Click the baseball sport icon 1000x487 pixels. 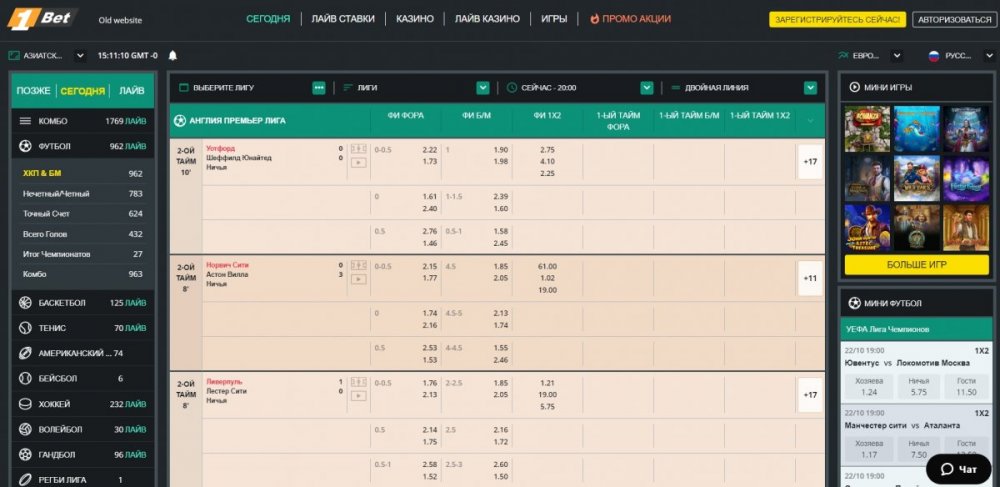[x=26, y=378]
